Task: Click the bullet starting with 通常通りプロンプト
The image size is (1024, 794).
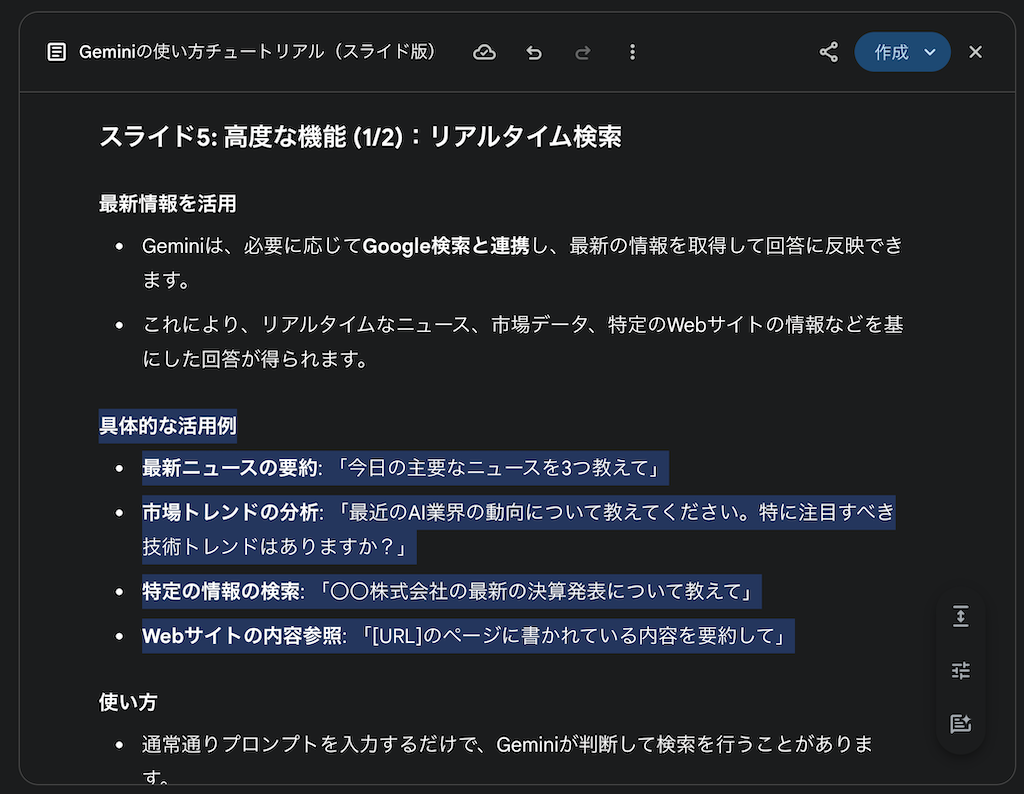Action: (507, 761)
